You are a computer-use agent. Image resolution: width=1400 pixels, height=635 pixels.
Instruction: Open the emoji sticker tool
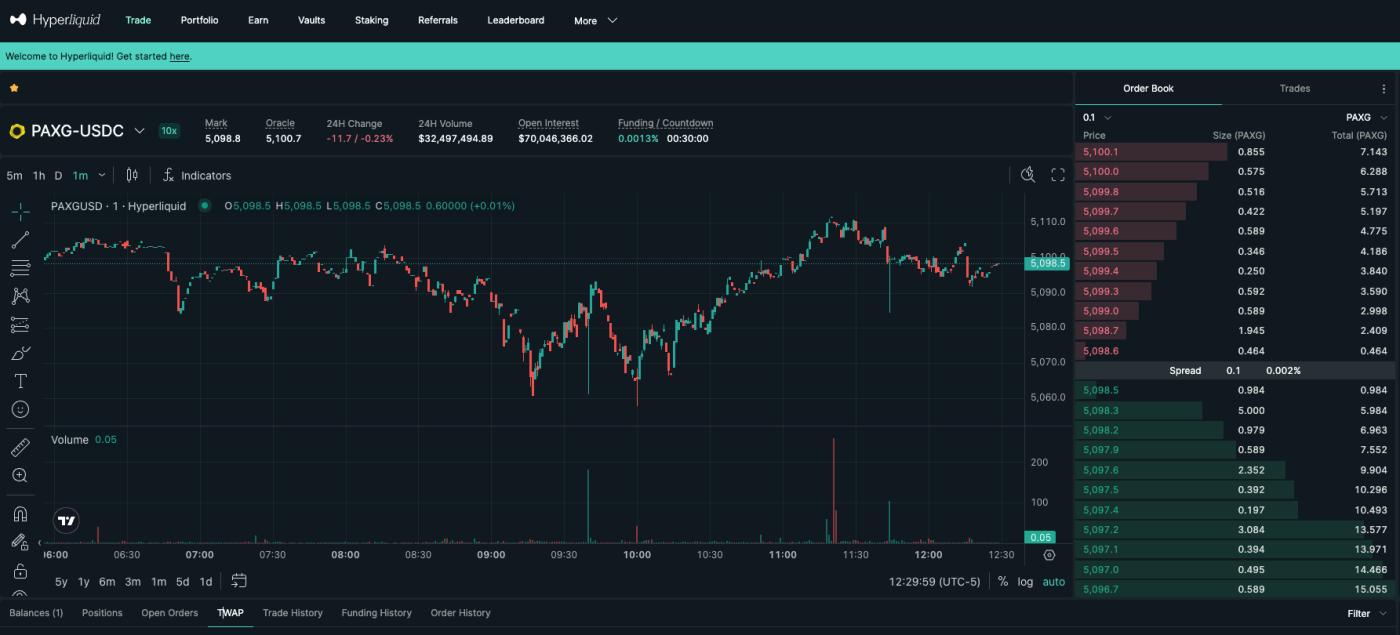20,409
